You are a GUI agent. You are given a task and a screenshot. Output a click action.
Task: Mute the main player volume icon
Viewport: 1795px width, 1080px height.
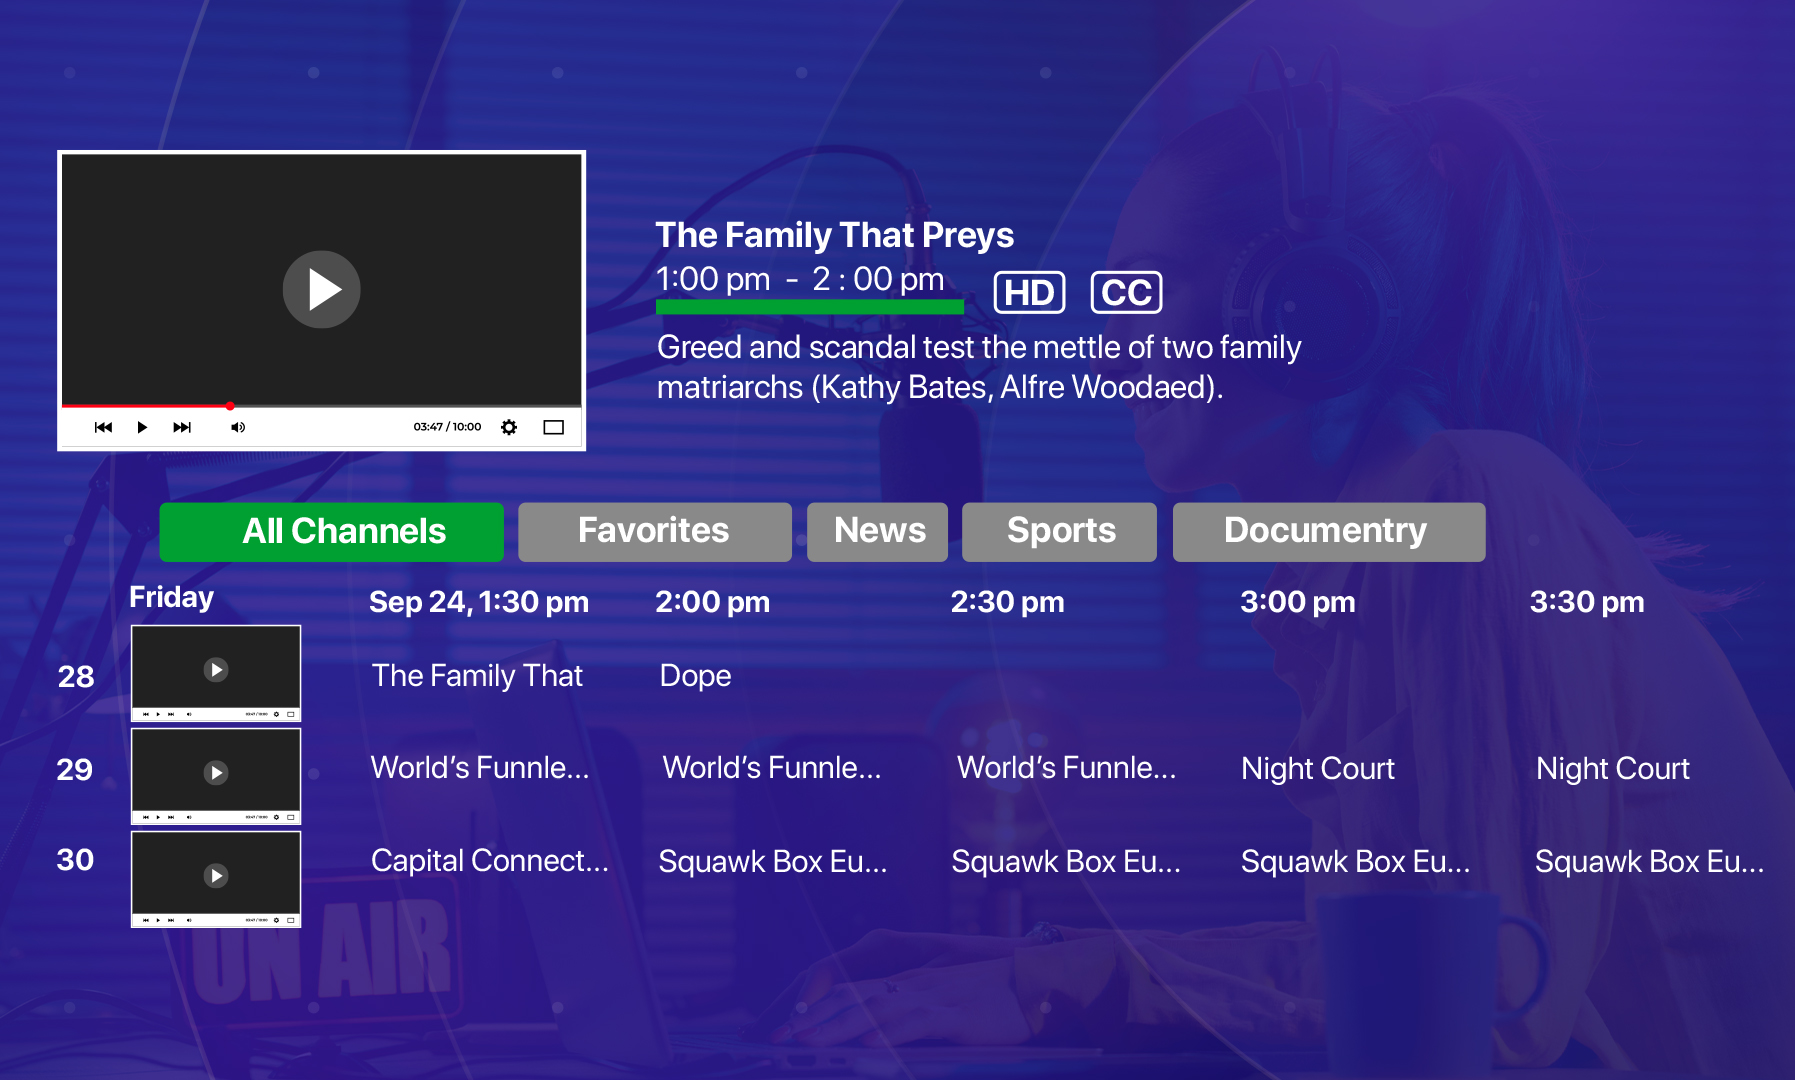[238, 427]
